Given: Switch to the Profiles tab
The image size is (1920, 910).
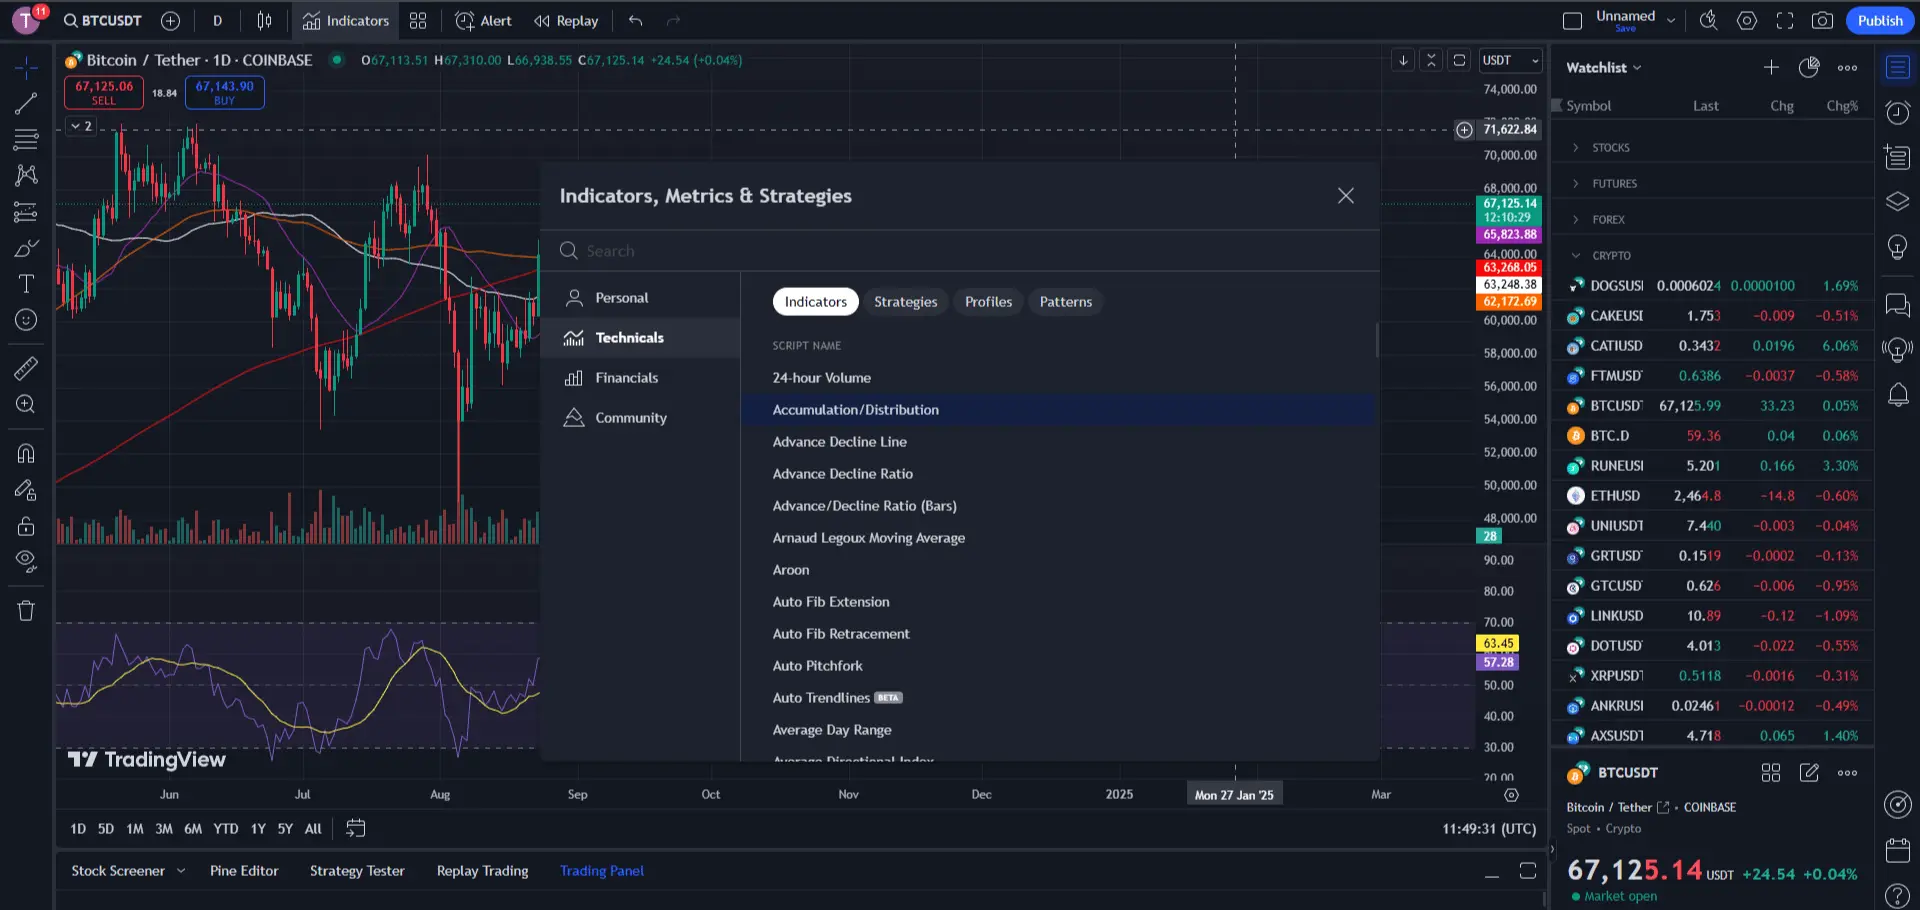Looking at the screenshot, I should [x=988, y=302].
